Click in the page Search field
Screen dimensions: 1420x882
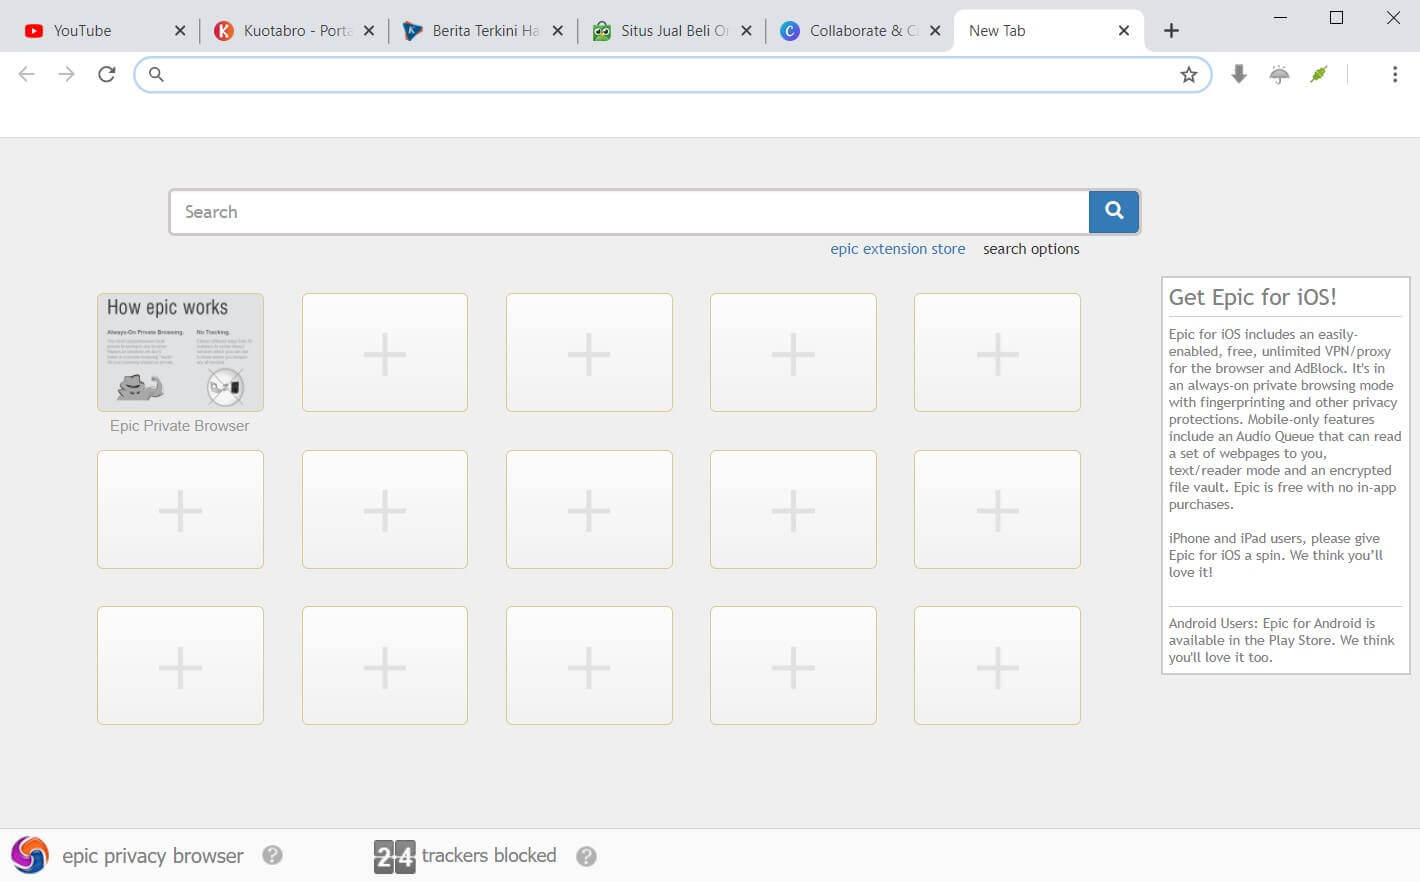point(630,212)
